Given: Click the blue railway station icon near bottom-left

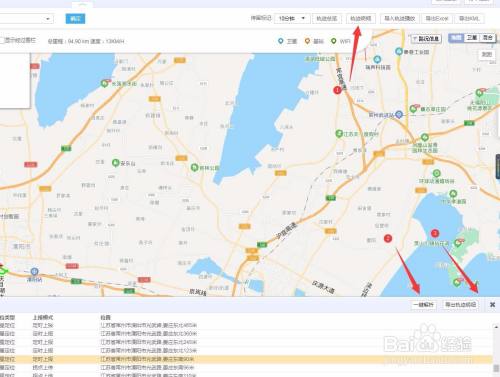Looking at the screenshot, I should point(34,271).
